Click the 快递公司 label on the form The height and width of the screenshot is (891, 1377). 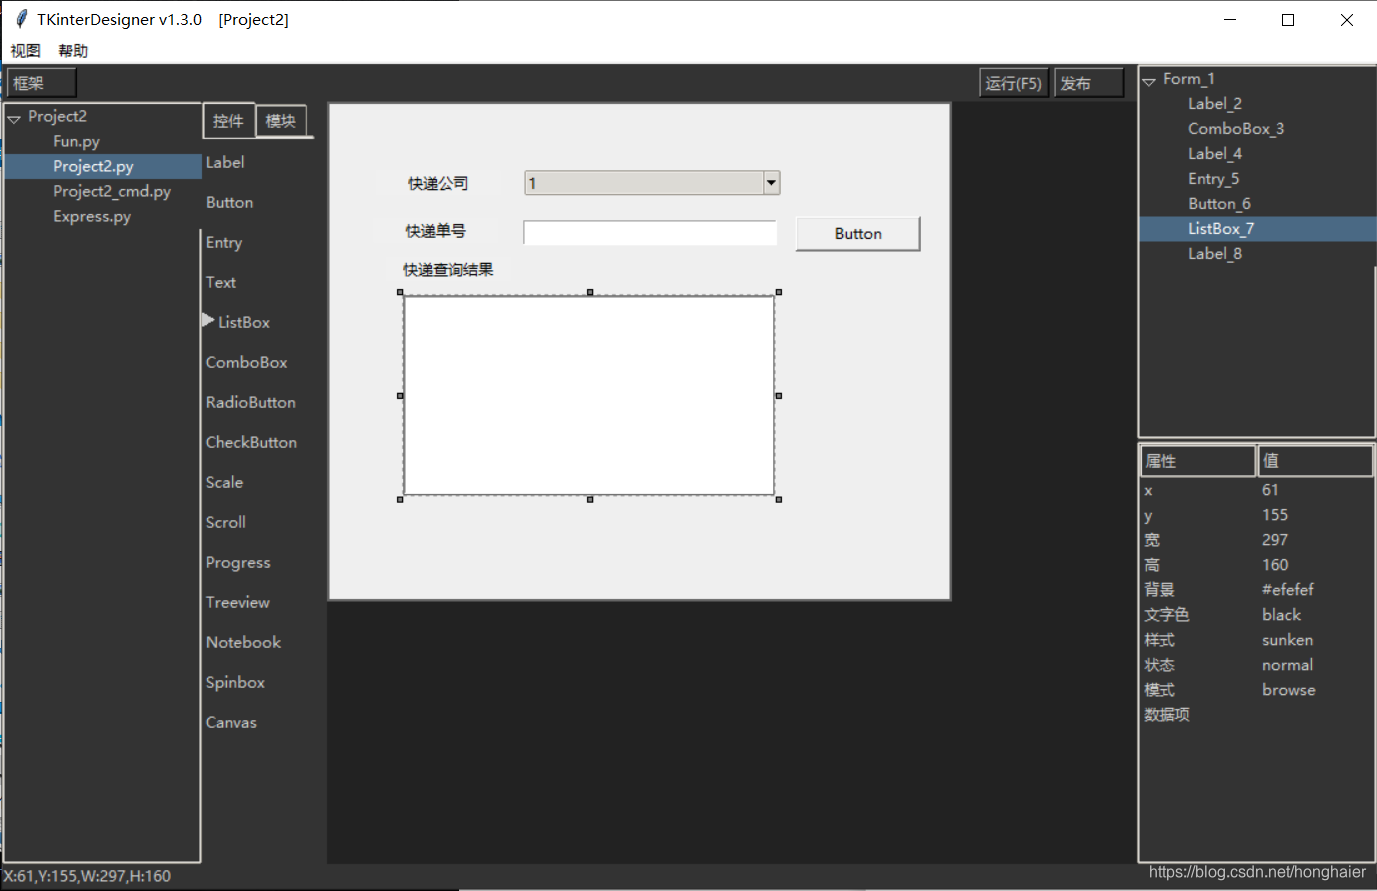438,183
